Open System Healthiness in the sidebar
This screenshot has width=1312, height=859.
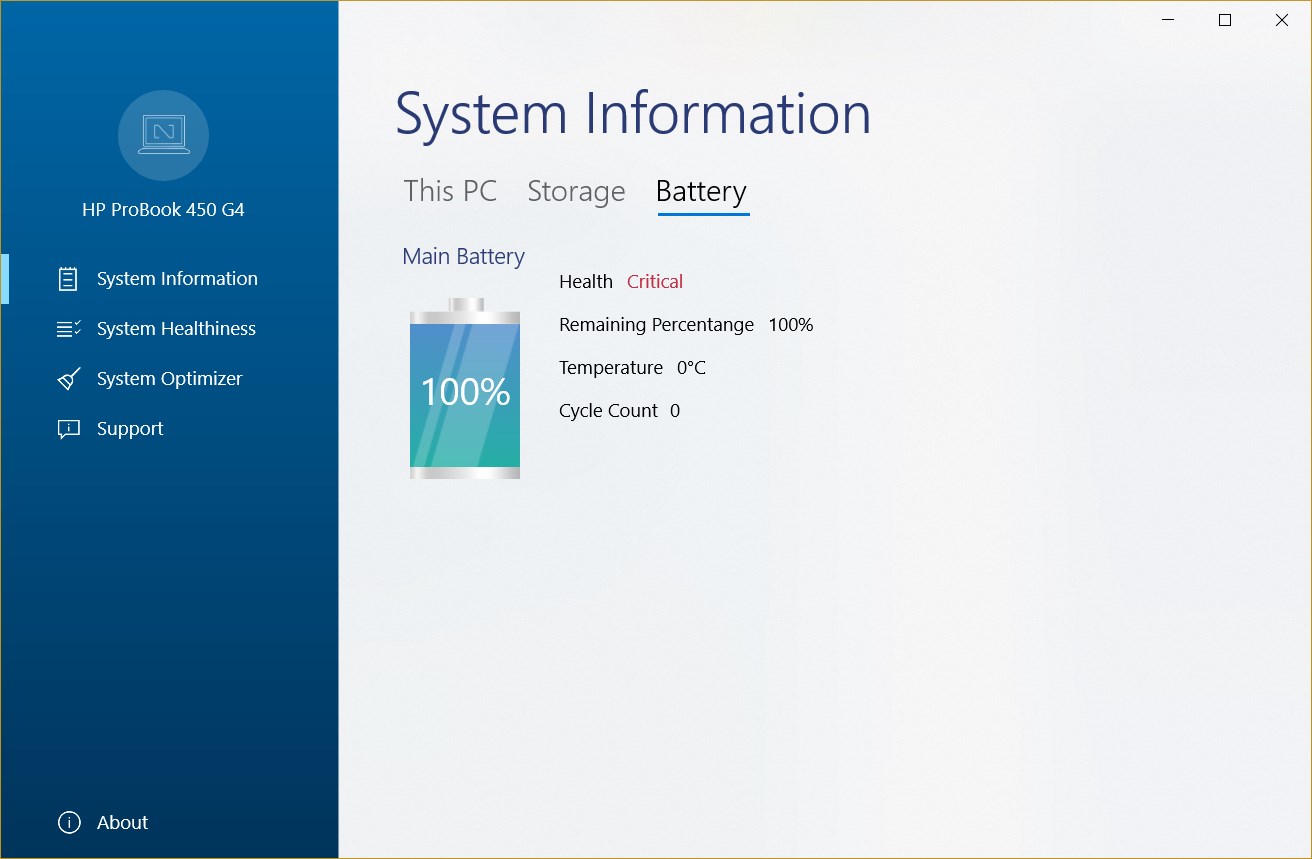176,329
